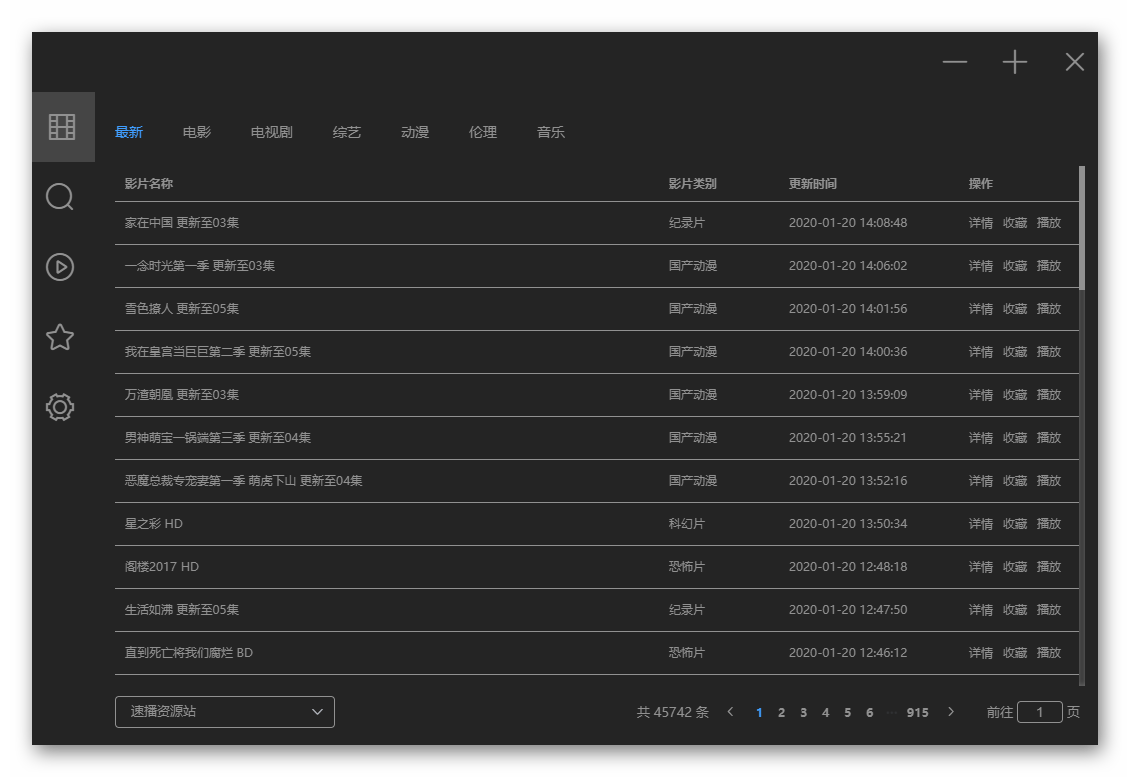1130x777 pixels.
Task: Go to next page with right chevron
Action: [951, 711]
